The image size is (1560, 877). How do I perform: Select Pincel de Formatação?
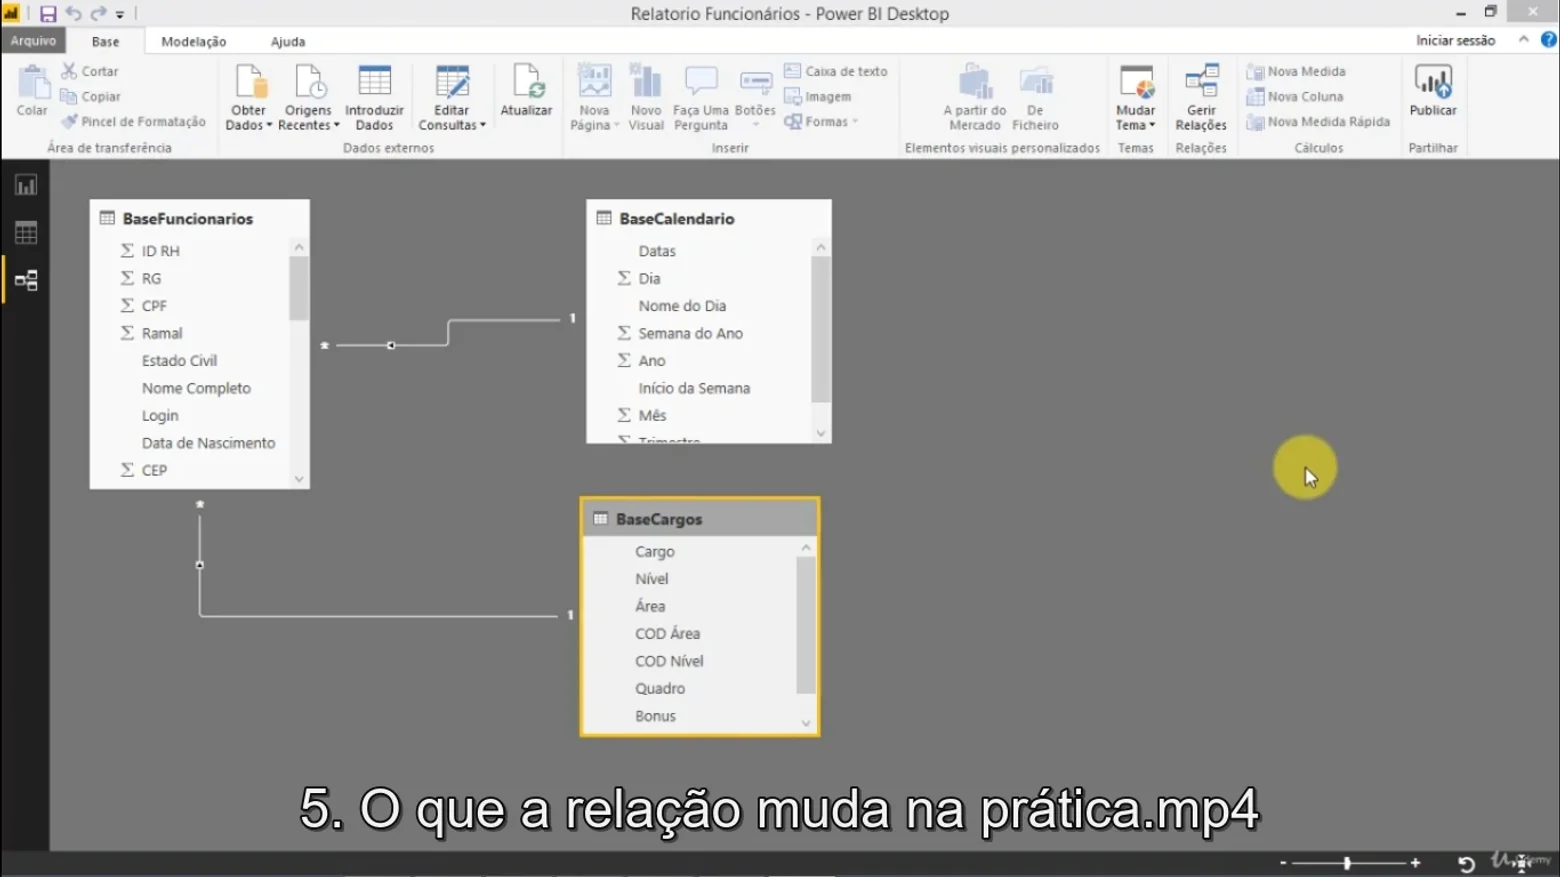133,121
